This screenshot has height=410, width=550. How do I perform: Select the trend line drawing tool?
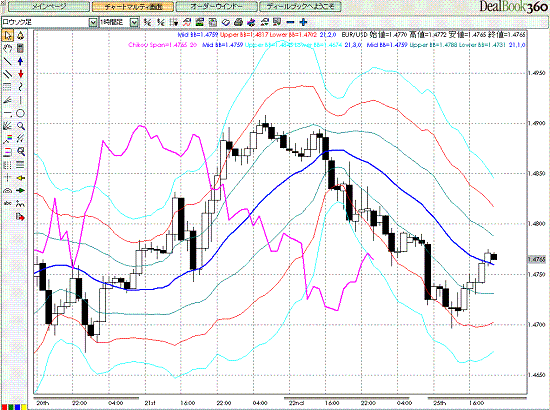point(8,61)
